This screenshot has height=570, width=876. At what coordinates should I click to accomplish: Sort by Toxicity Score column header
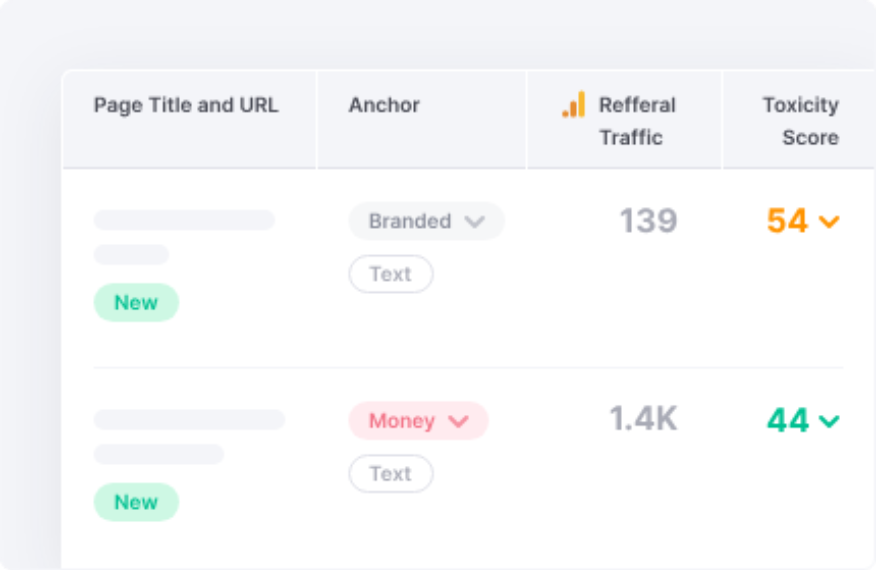coord(801,121)
